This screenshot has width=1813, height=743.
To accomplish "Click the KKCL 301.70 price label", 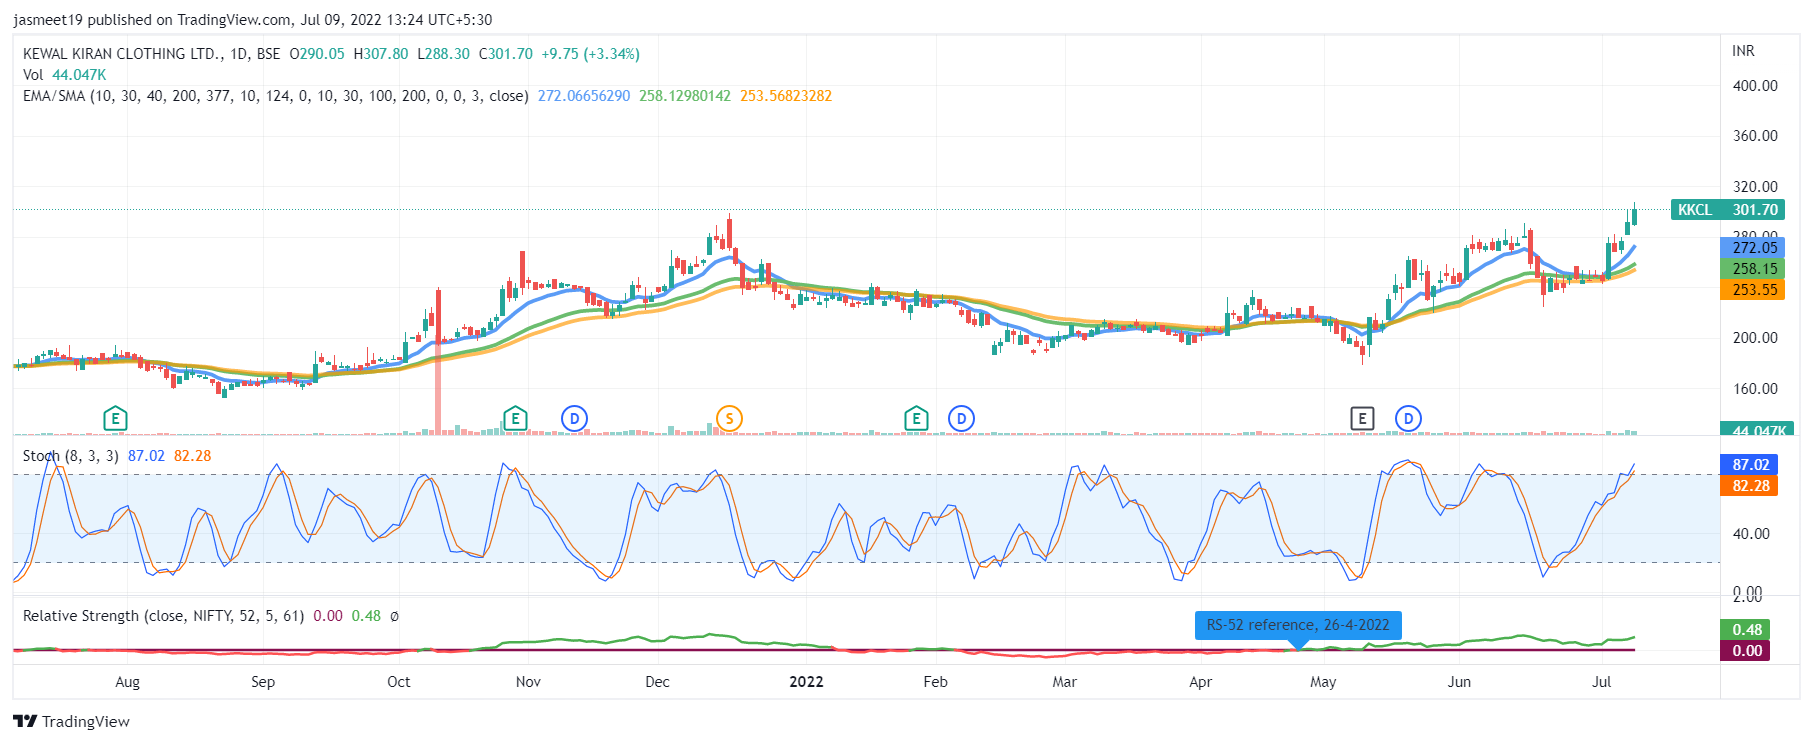I will (x=1727, y=210).
